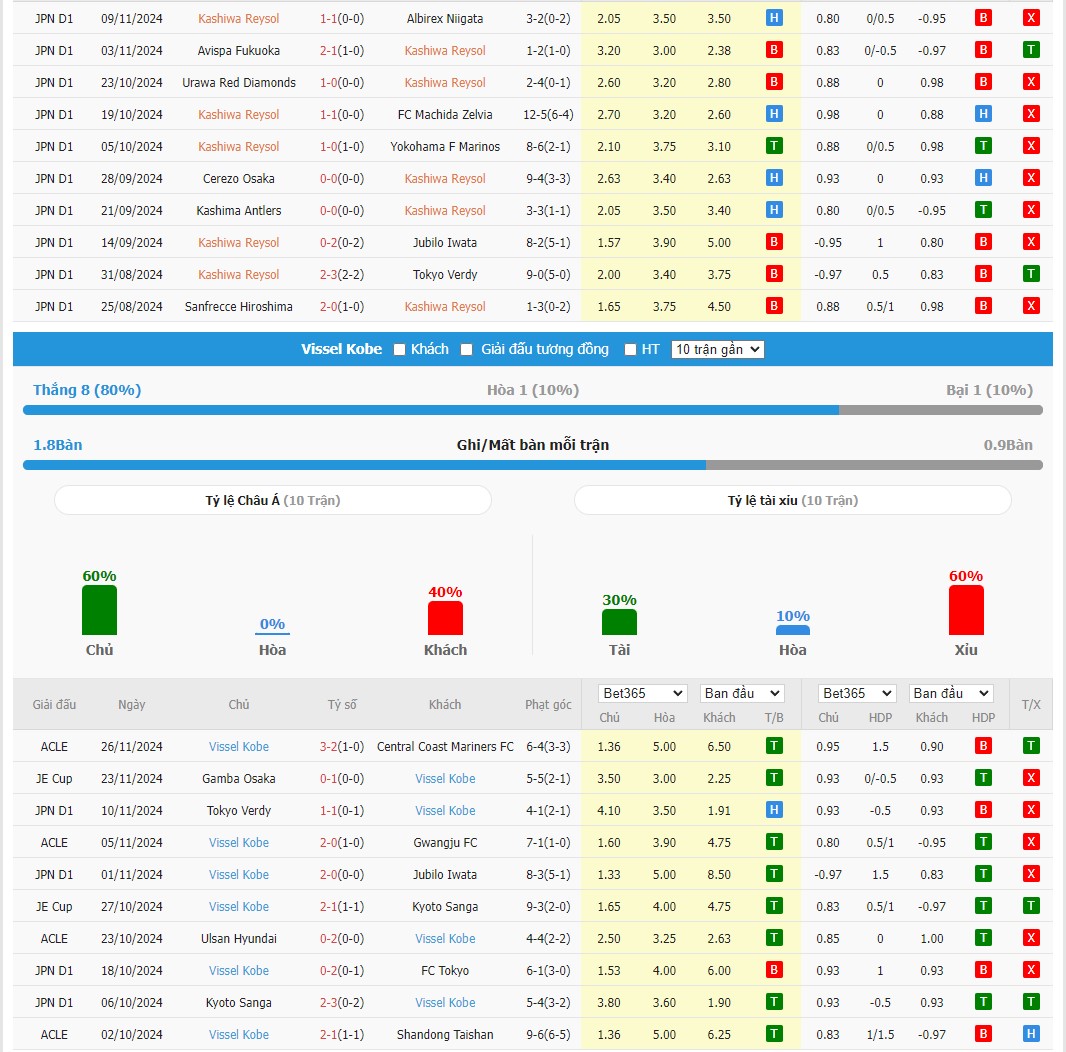Click the red X icon in Ulsan Hyundai row
Viewport: 1066px width, 1052px height.
[x=1031, y=938]
